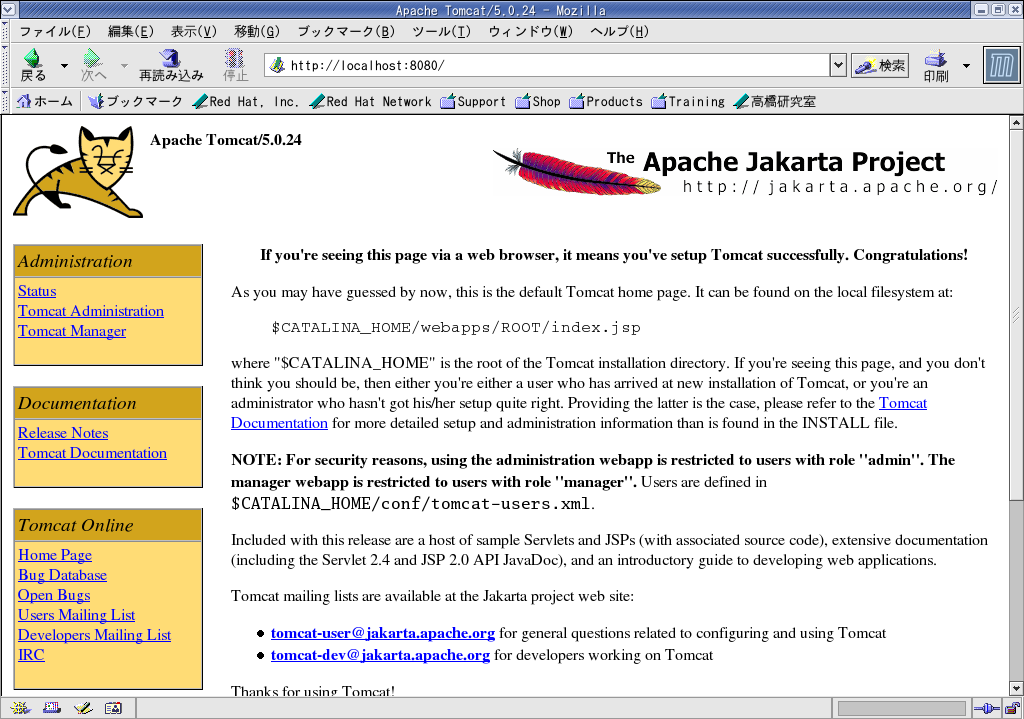This screenshot has width=1024, height=719.
Task: Open the Forward button history dropdown arrow
Action: point(124,65)
